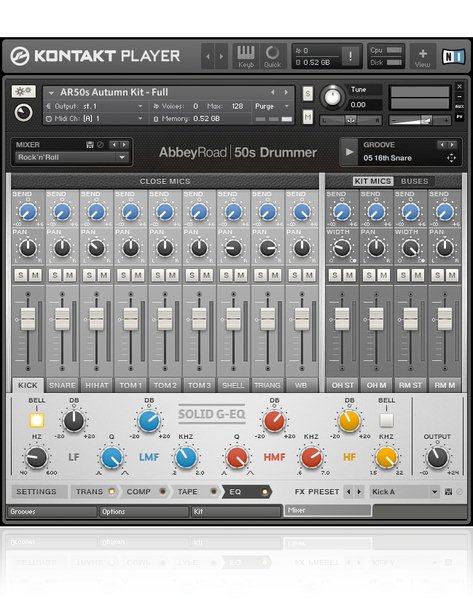Image resolution: width=473 pixels, height=600 pixels.
Task: Mute the TOM 1 channel
Action: point(138,275)
